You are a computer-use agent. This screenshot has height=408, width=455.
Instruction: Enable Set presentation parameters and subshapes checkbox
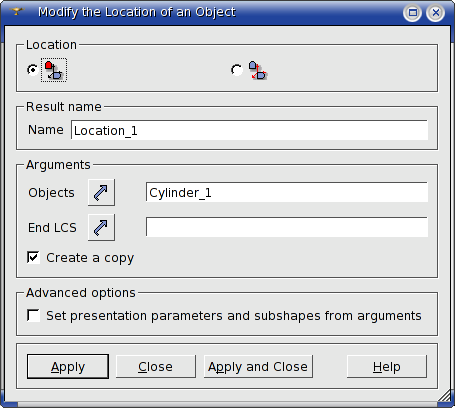pos(33,315)
